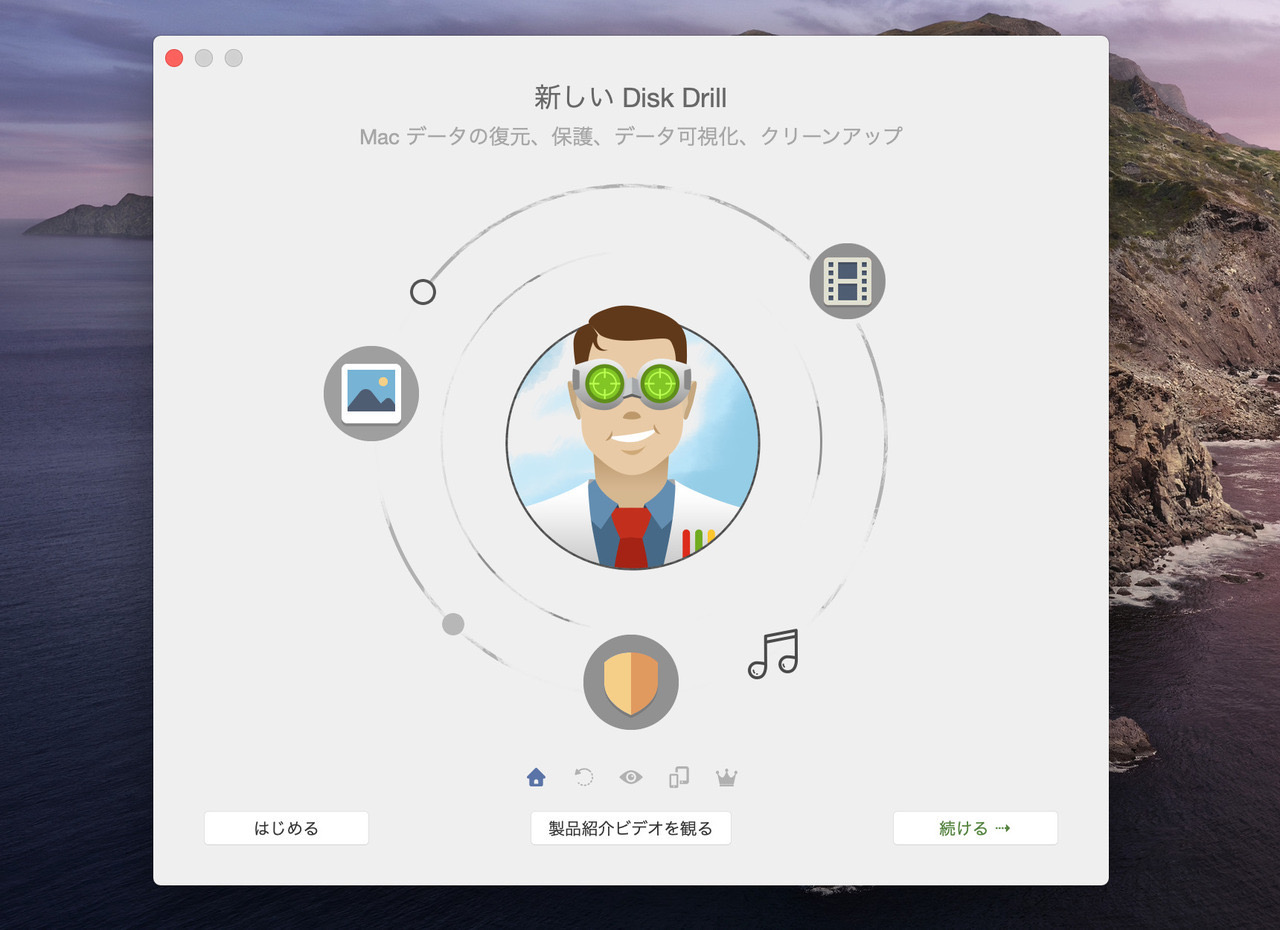Select the home page indicator icon
The image size is (1280, 930).
tap(536, 777)
